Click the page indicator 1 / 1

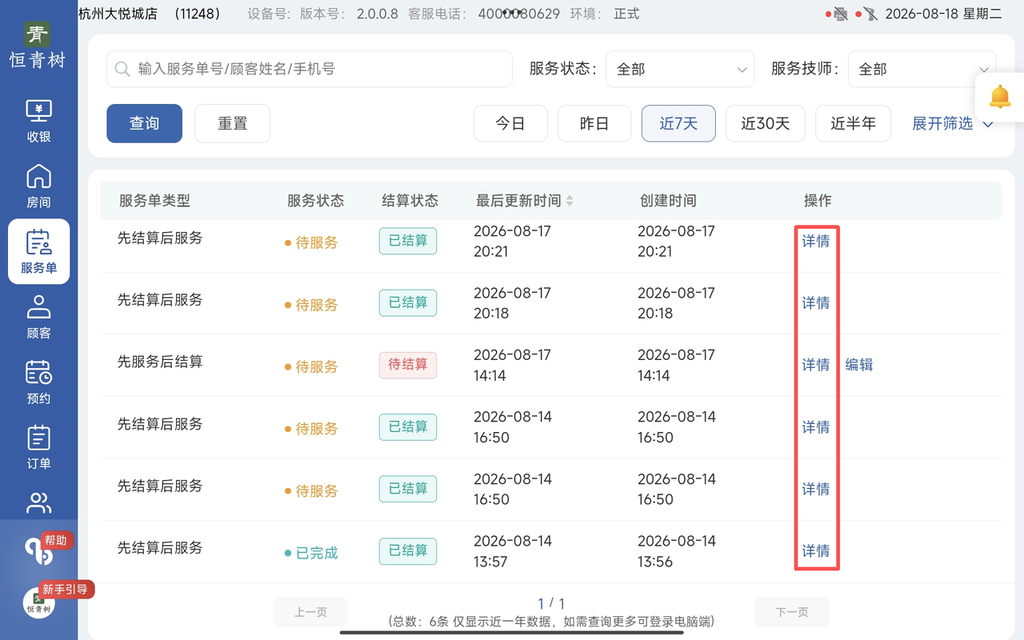tap(551, 603)
